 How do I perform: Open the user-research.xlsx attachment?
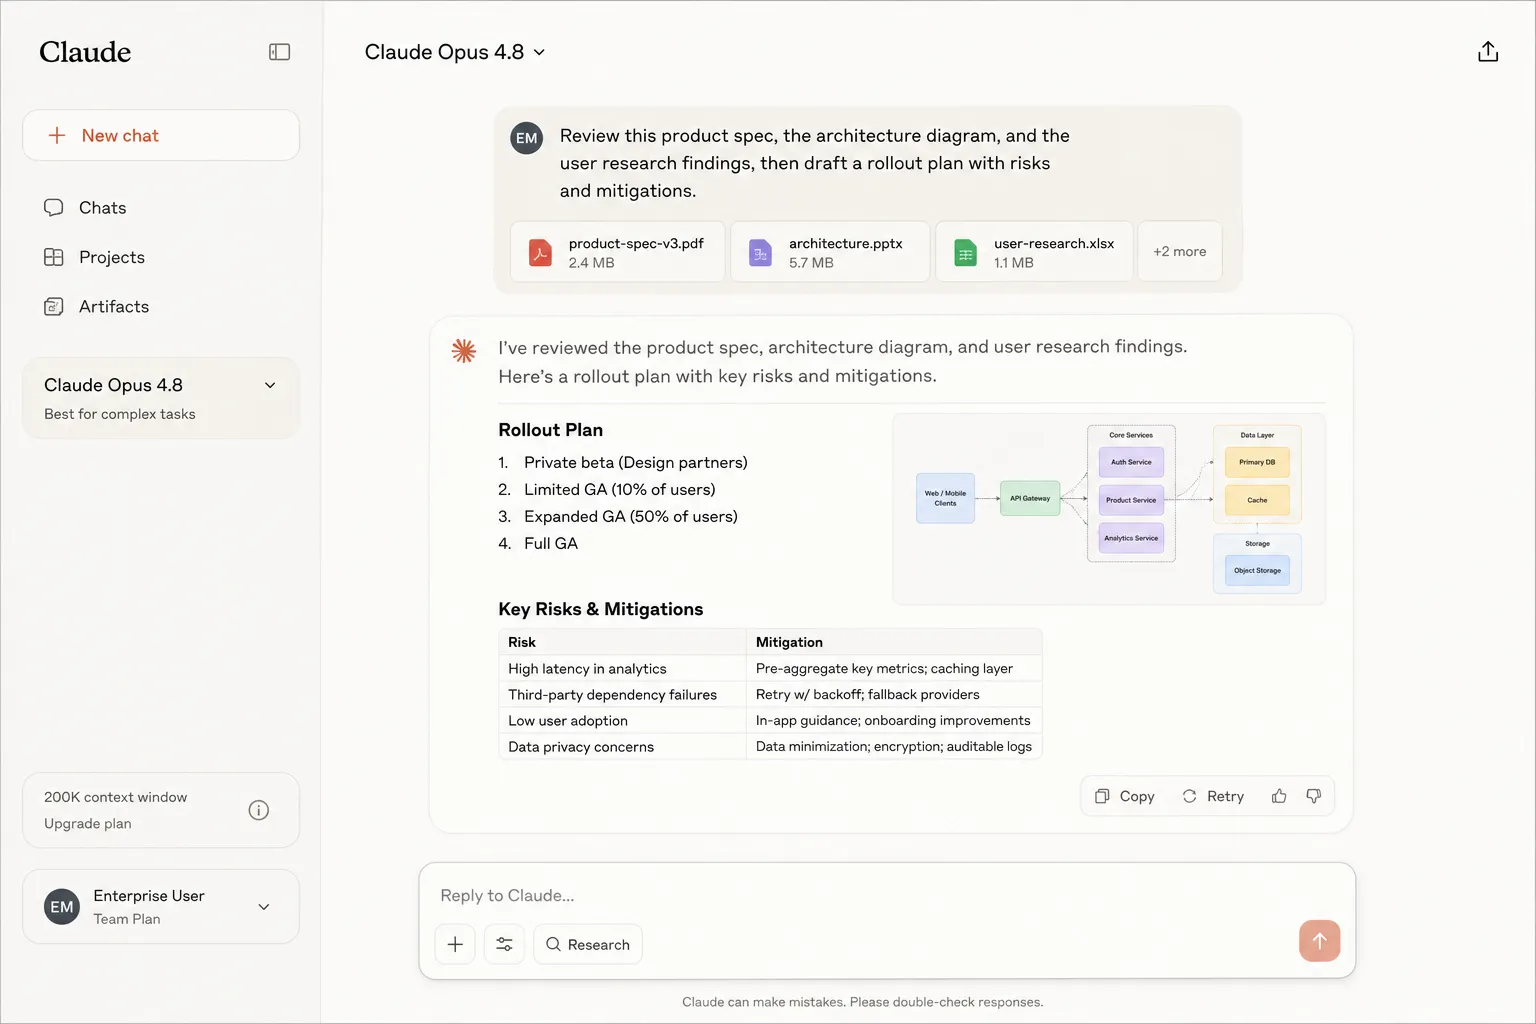pos(1034,251)
